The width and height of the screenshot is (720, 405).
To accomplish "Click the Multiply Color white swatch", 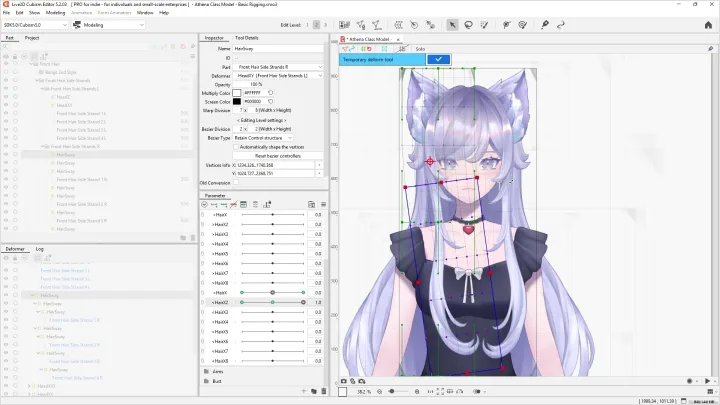I will 236,93.
